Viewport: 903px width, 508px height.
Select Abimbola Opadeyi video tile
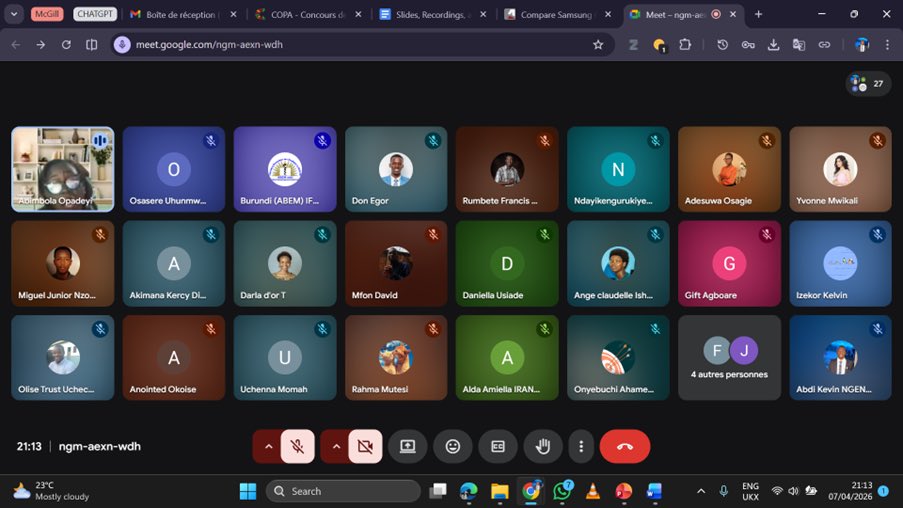coord(63,169)
